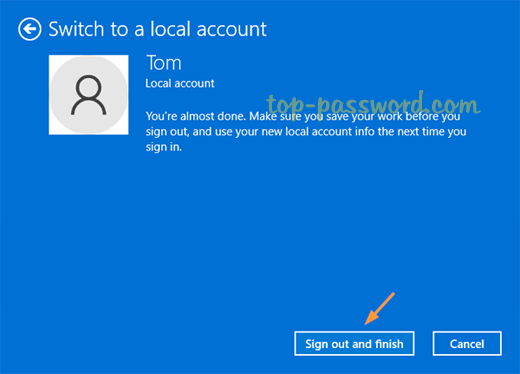Image resolution: width=520 pixels, height=374 pixels.
Task: Click the text line starting with sign out, and use
Action: pyautogui.click(x=306, y=132)
